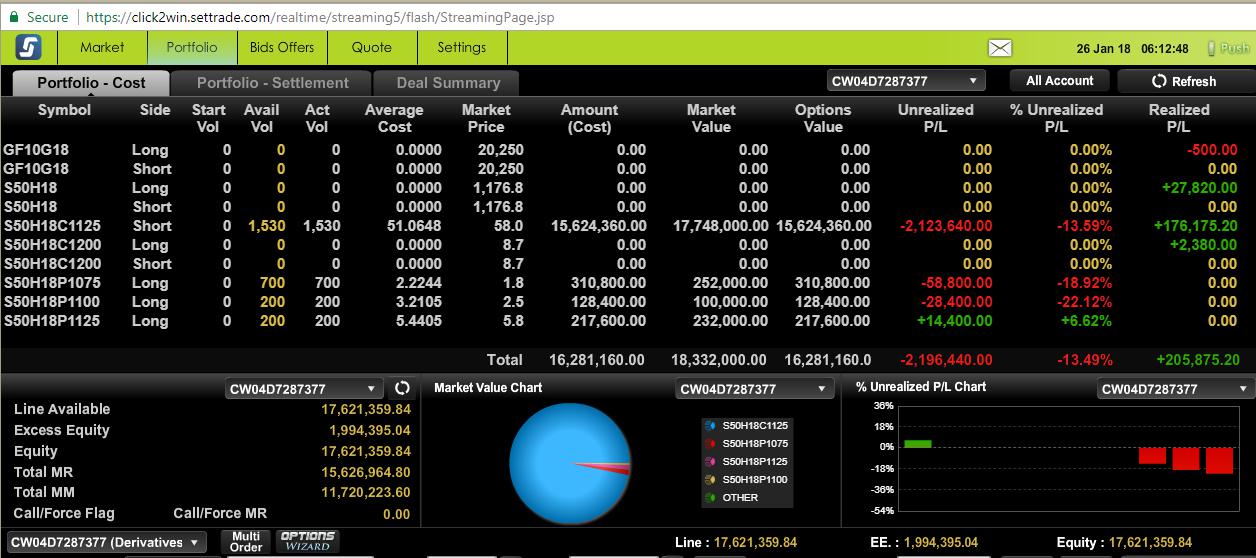The width and height of the screenshot is (1256, 558).
Task: Expand the portfolio account dropdown CW04D7287377
Action: click(906, 81)
